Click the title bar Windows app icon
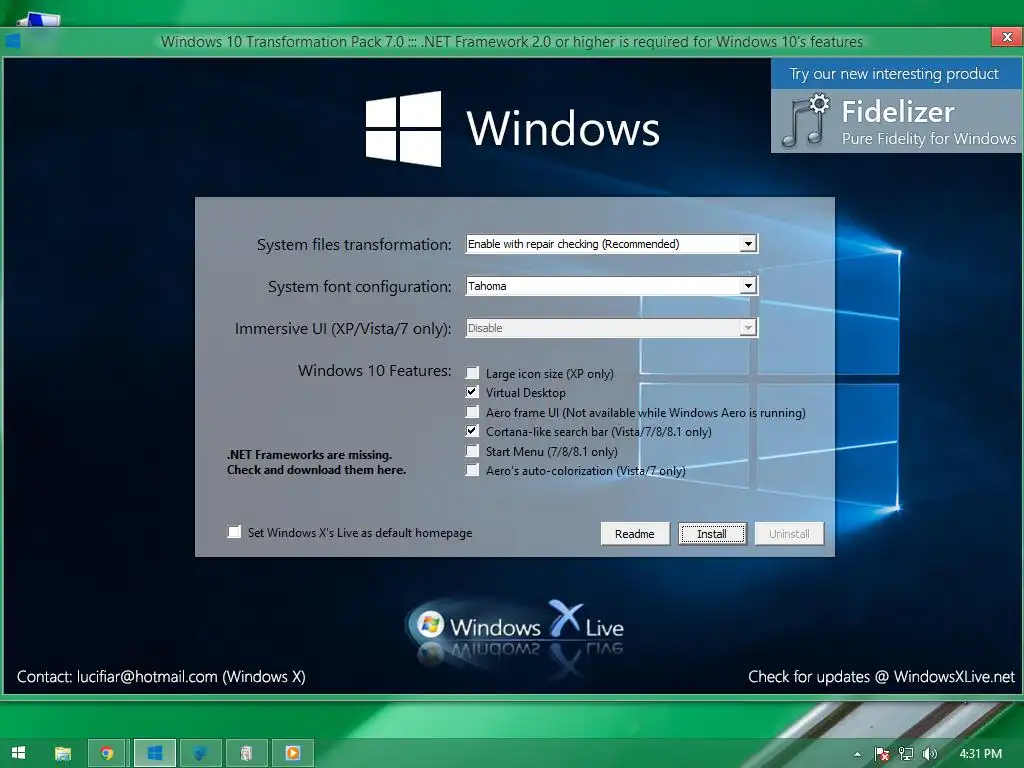Screen dimensions: 1024x768 click(13, 41)
